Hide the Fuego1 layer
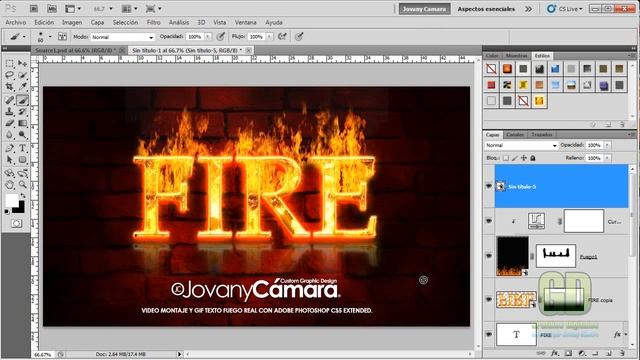Screen dimensions: 640x360 489,256
